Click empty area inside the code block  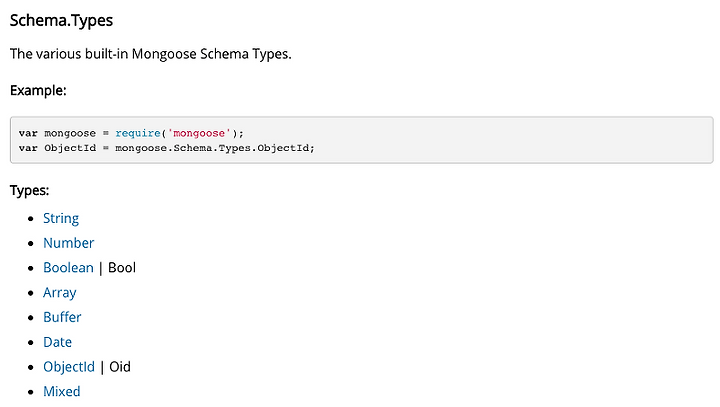(x=505, y=140)
